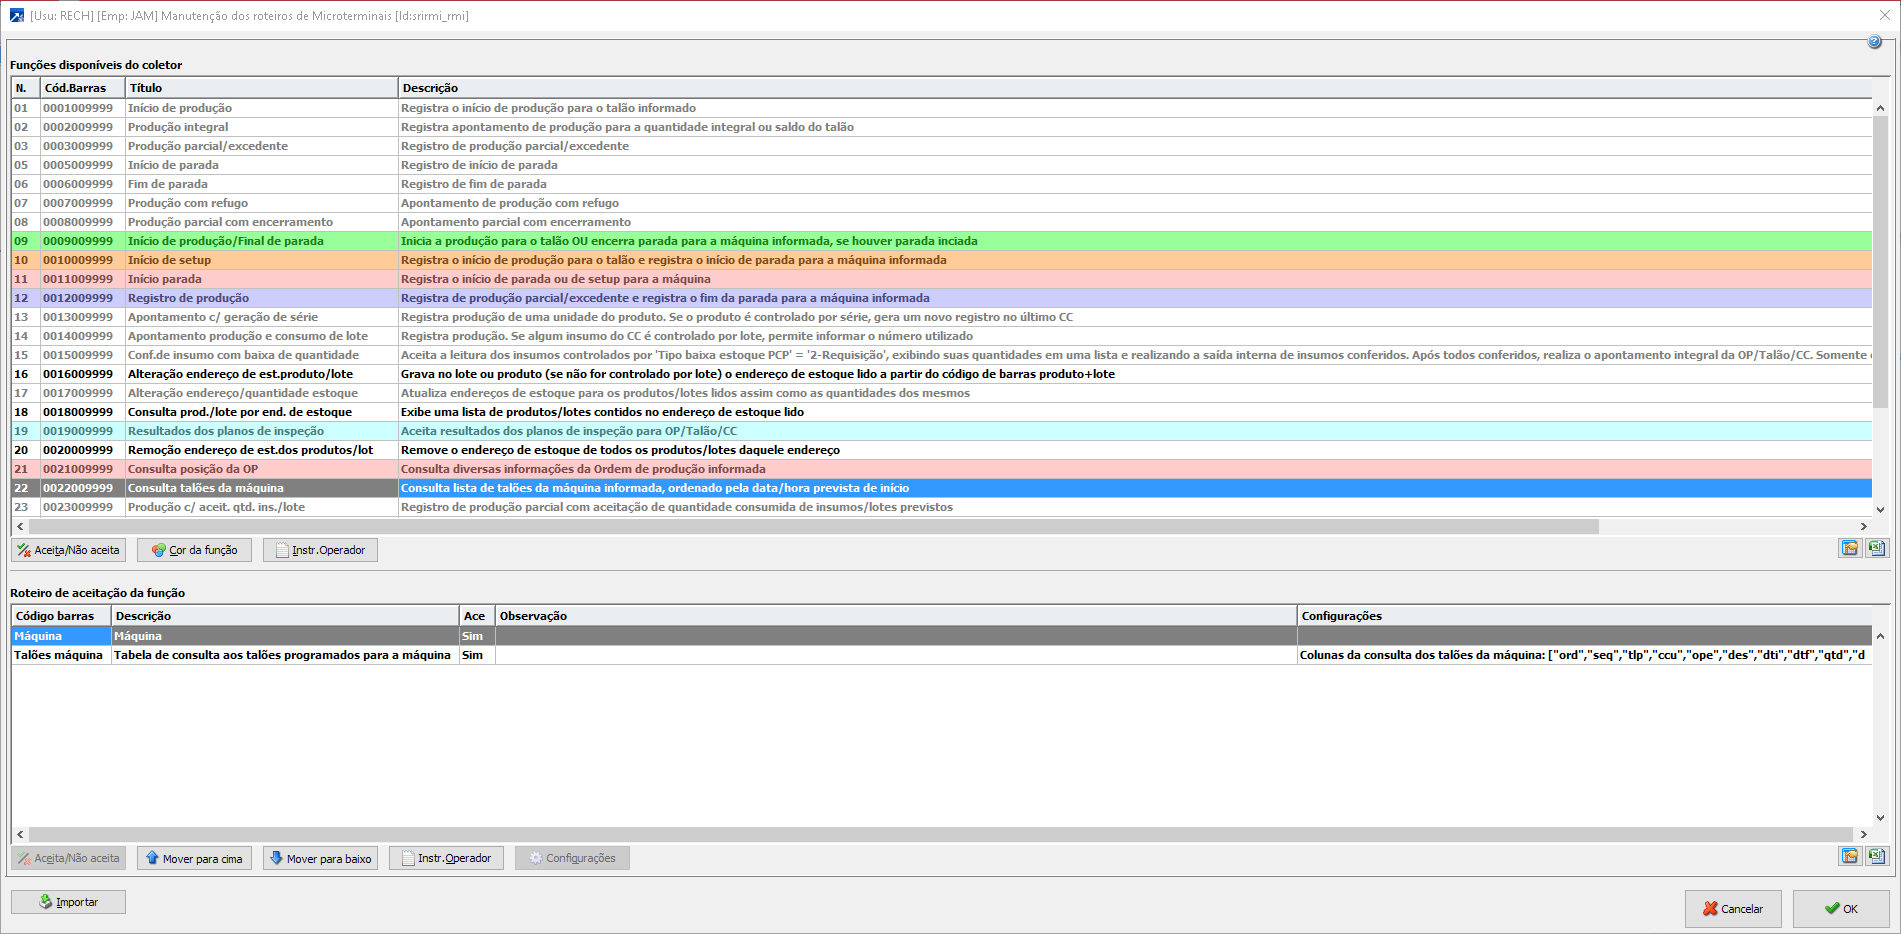Select the green Início de produção/Final de parada row

[x=942, y=241]
